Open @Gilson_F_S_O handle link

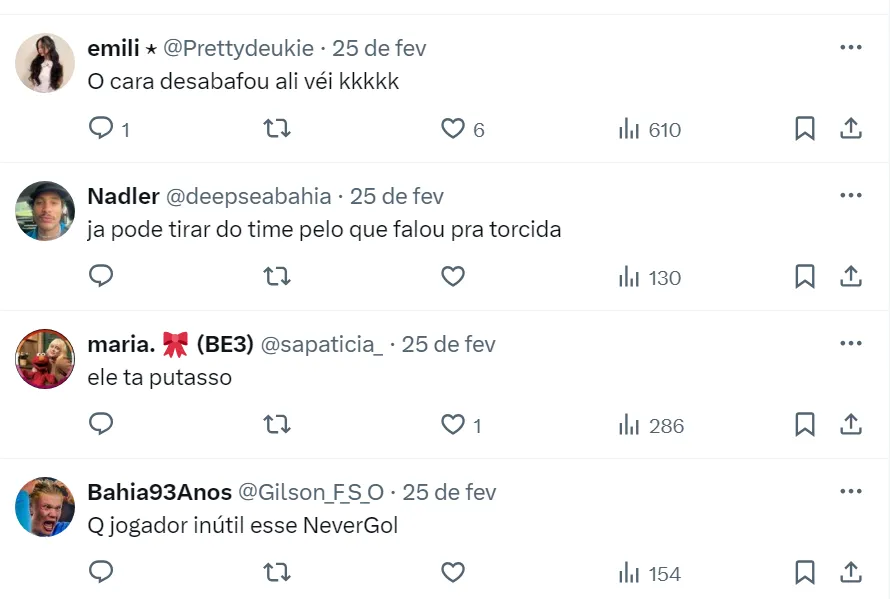pos(311,492)
